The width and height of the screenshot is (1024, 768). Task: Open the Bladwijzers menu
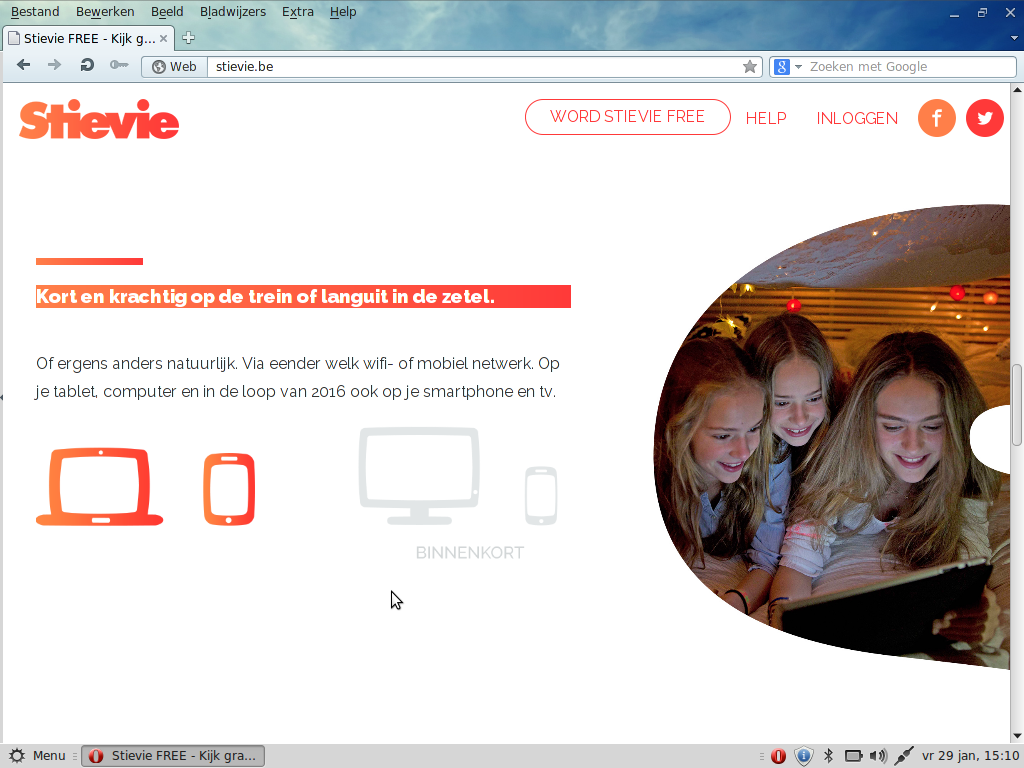point(232,12)
